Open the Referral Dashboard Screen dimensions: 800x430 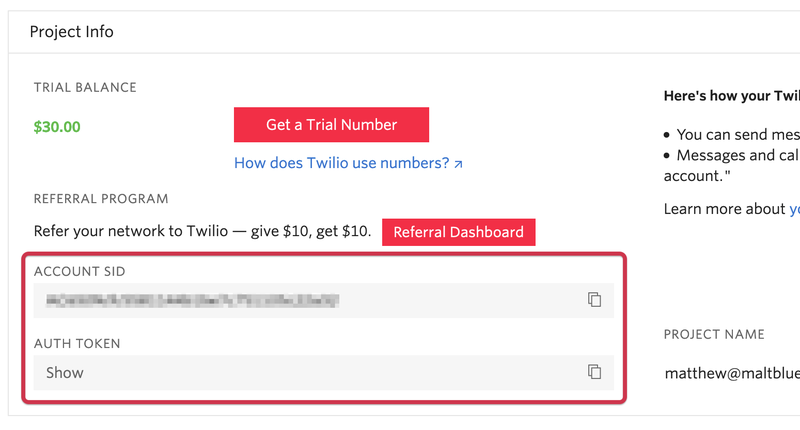tap(458, 232)
